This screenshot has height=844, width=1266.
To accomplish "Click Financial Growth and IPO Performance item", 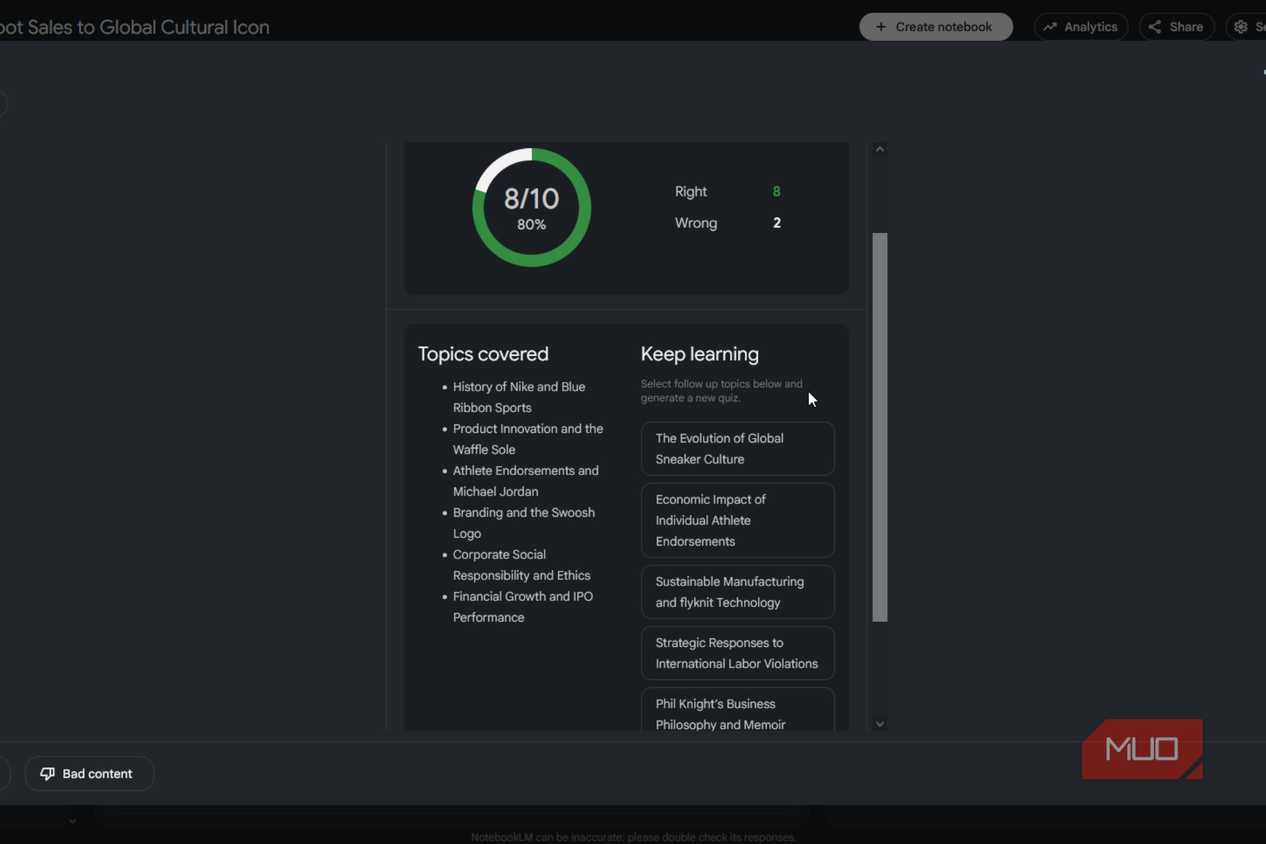I will point(523,607).
